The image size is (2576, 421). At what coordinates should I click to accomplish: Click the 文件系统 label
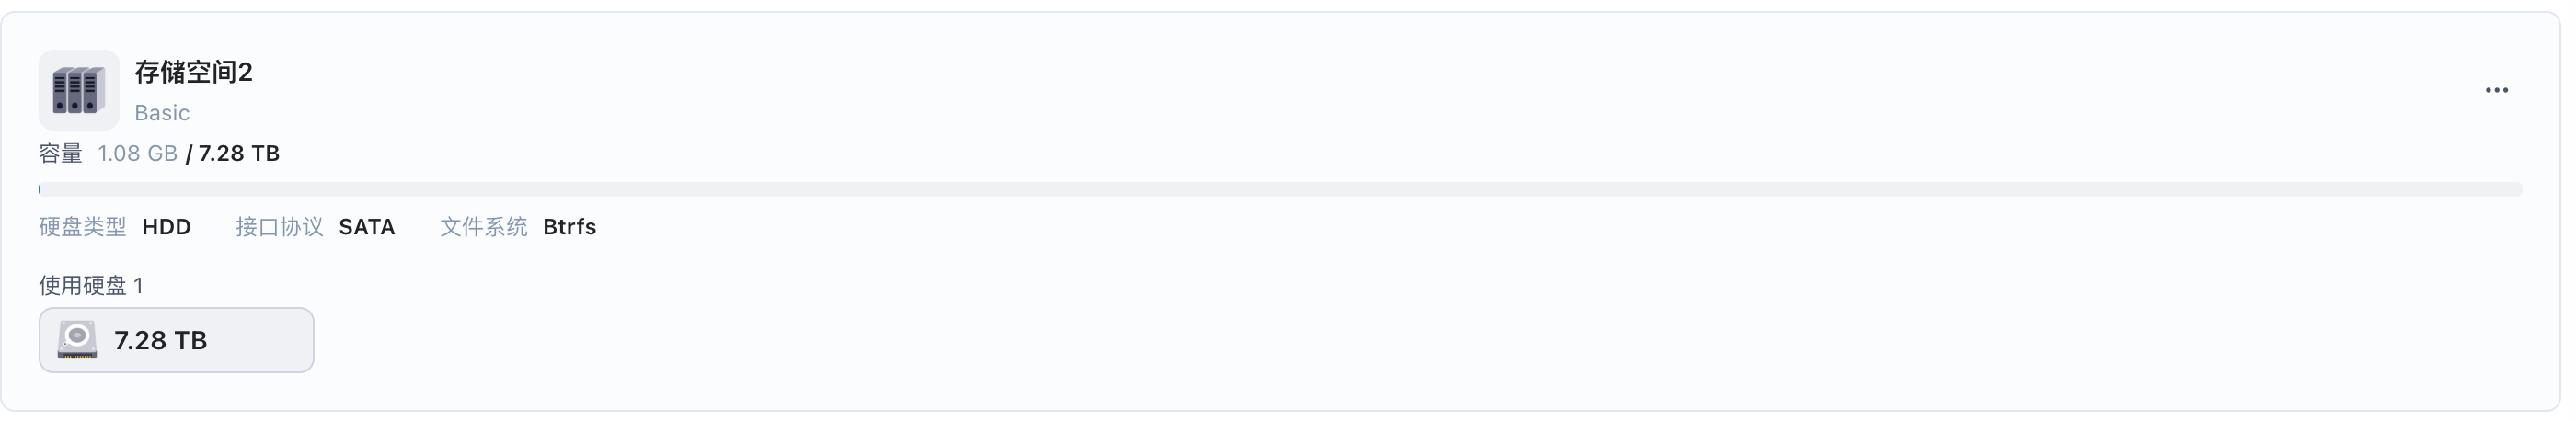click(x=484, y=227)
